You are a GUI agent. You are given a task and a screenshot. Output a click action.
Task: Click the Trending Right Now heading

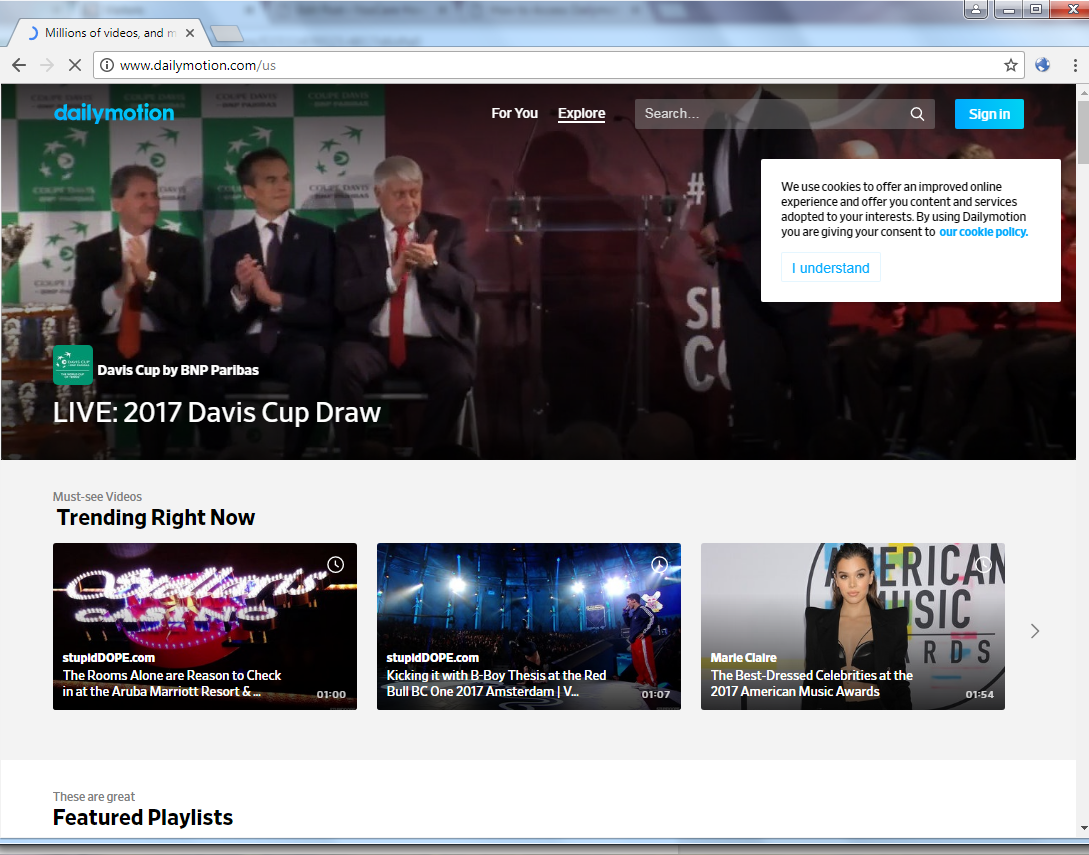click(x=156, y=517)
